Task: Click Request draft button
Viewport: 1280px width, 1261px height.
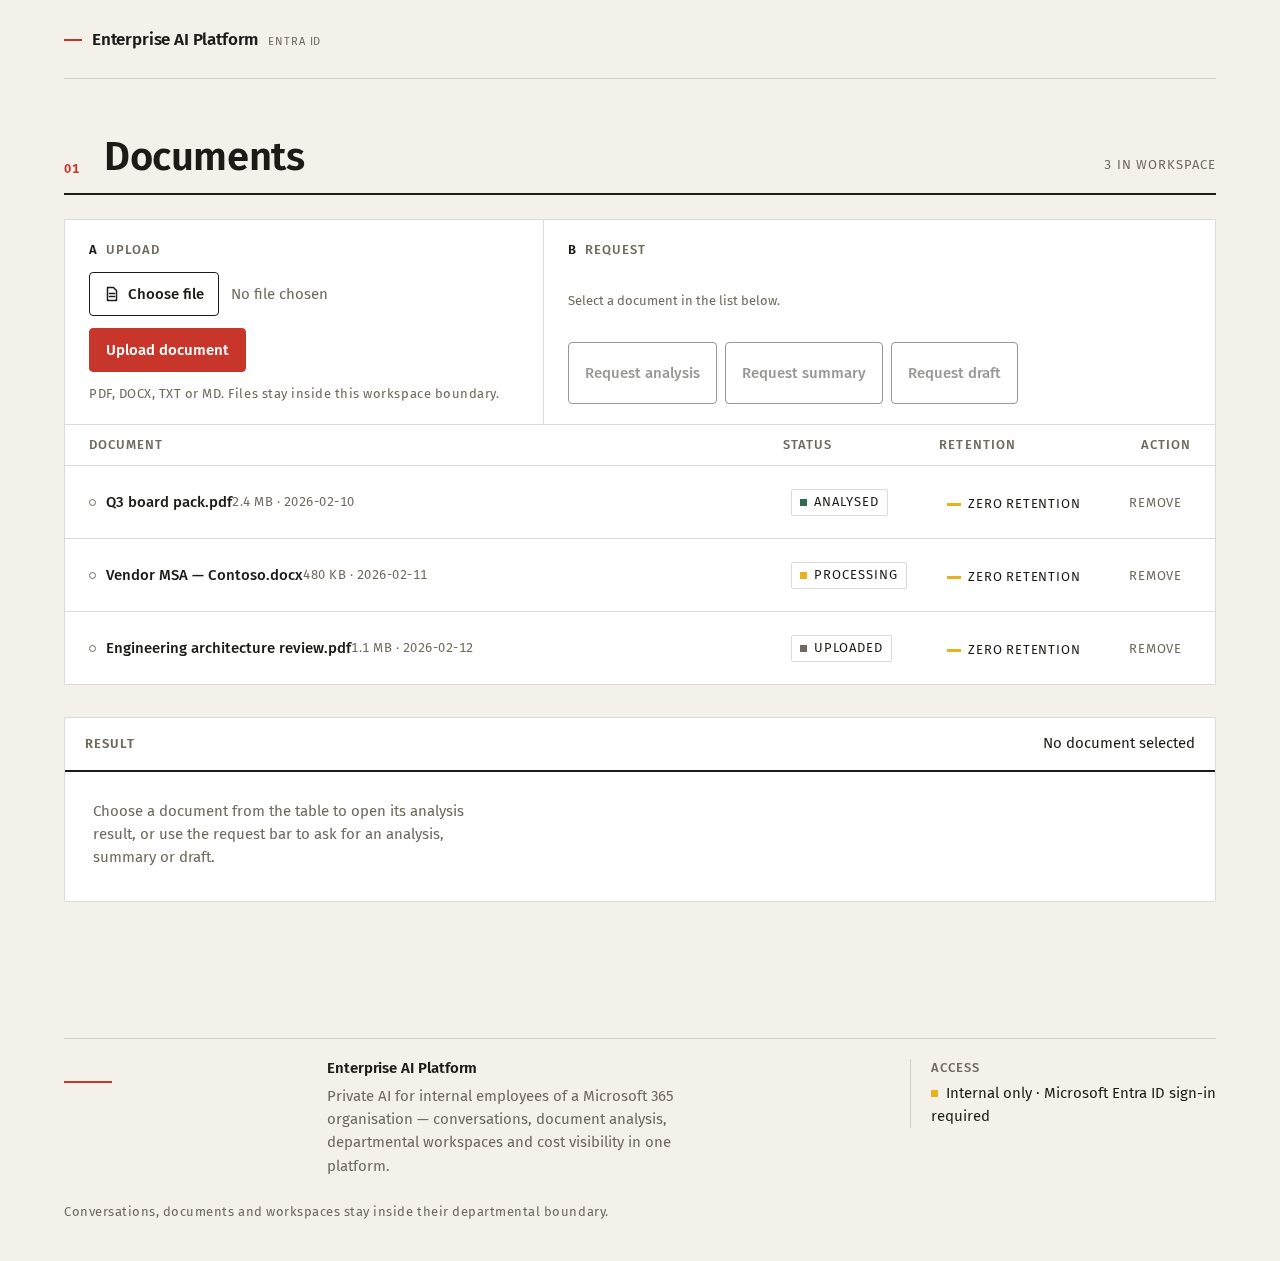Action: [x=954, y=373]
